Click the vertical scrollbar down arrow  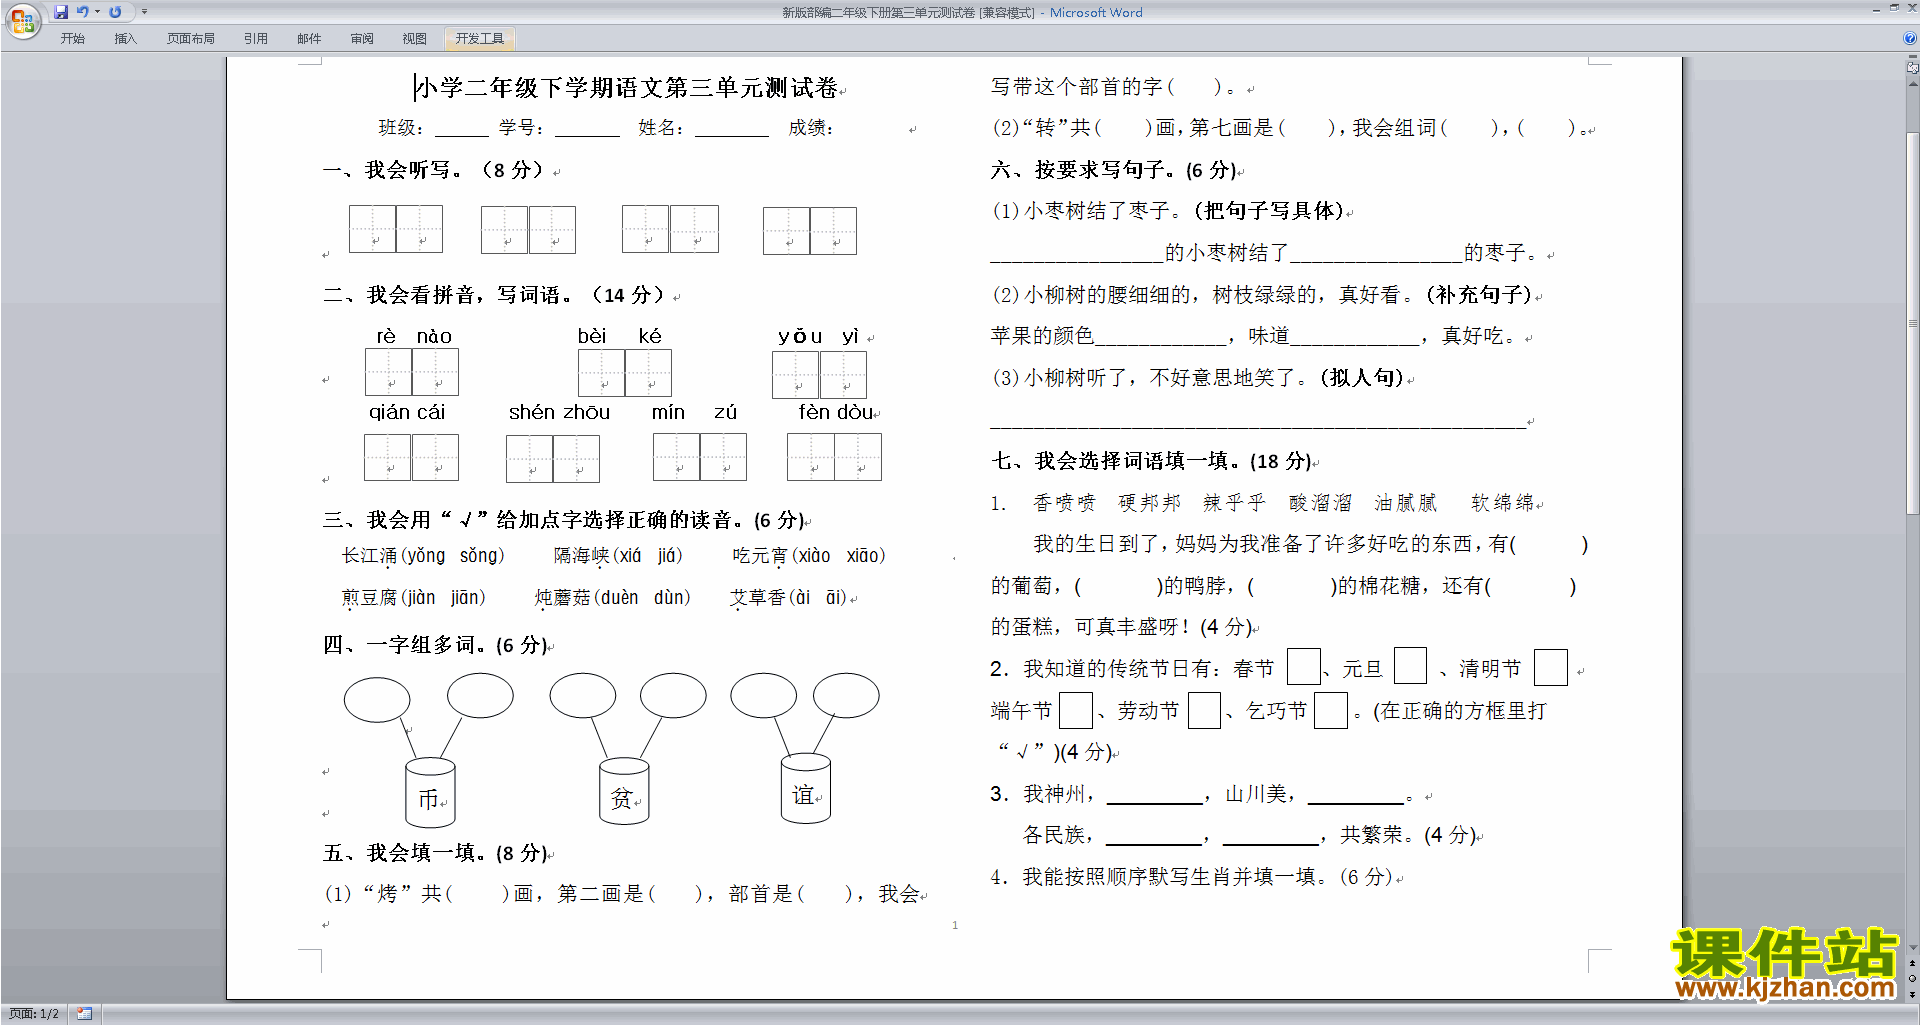coord(1913,948)
